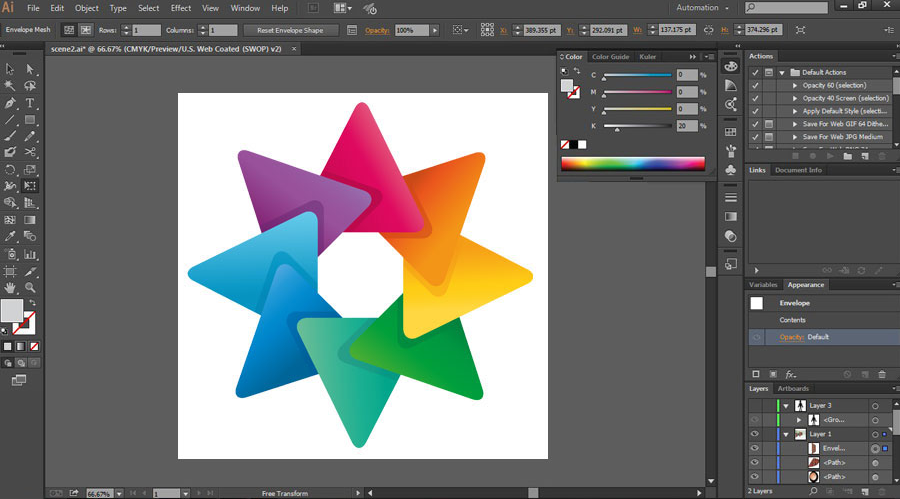Pick the Magic Wand tool

click(x=10, y=86)
